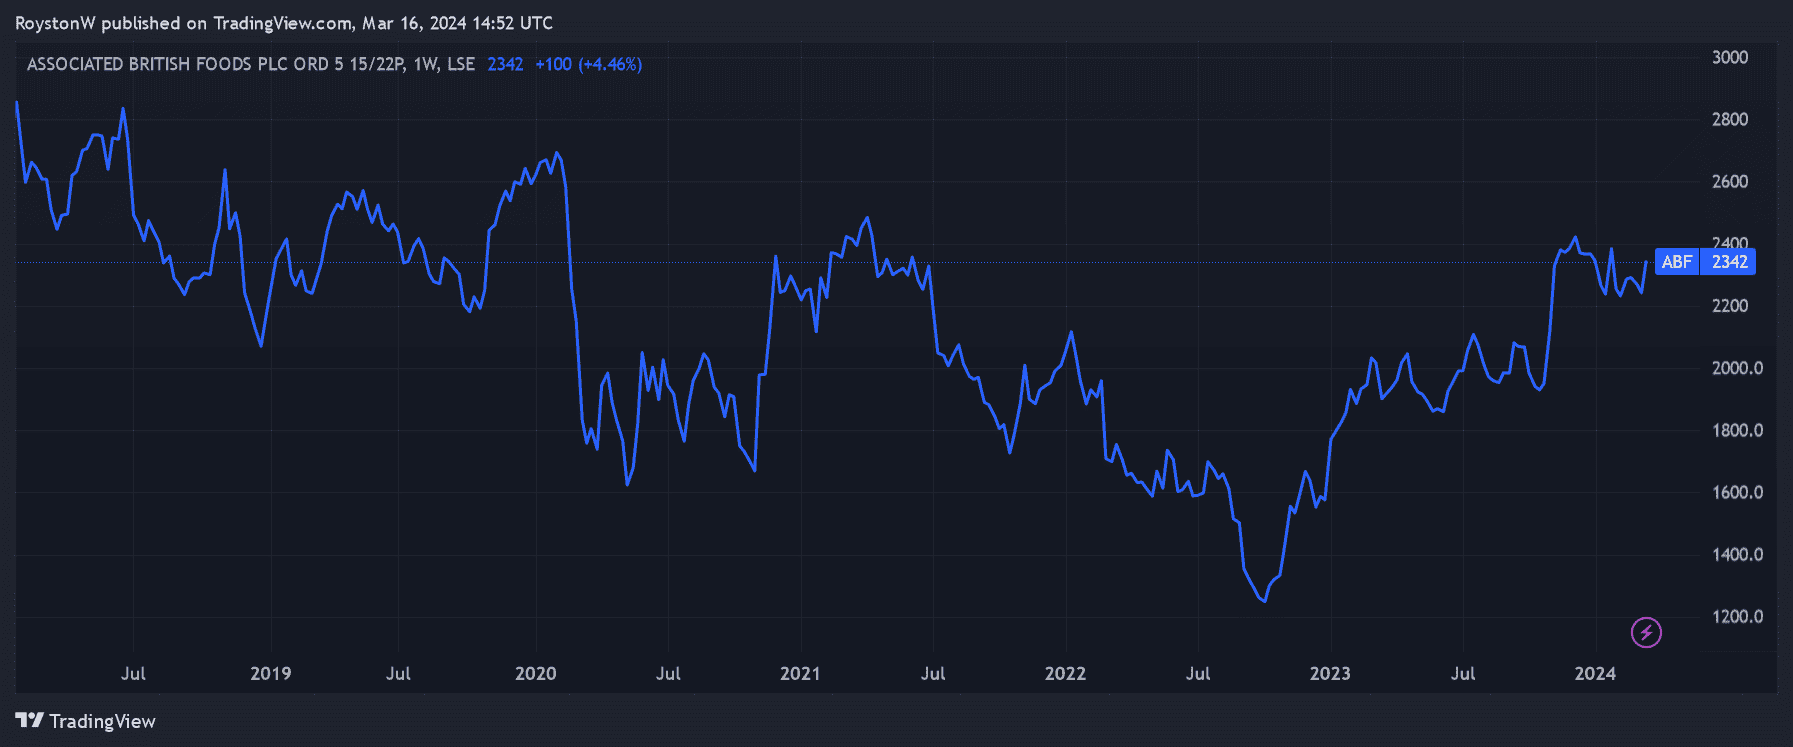Click the 2000.0 label on price axis
This screenshot has width=1793, height=747.
pos(1736,368)
